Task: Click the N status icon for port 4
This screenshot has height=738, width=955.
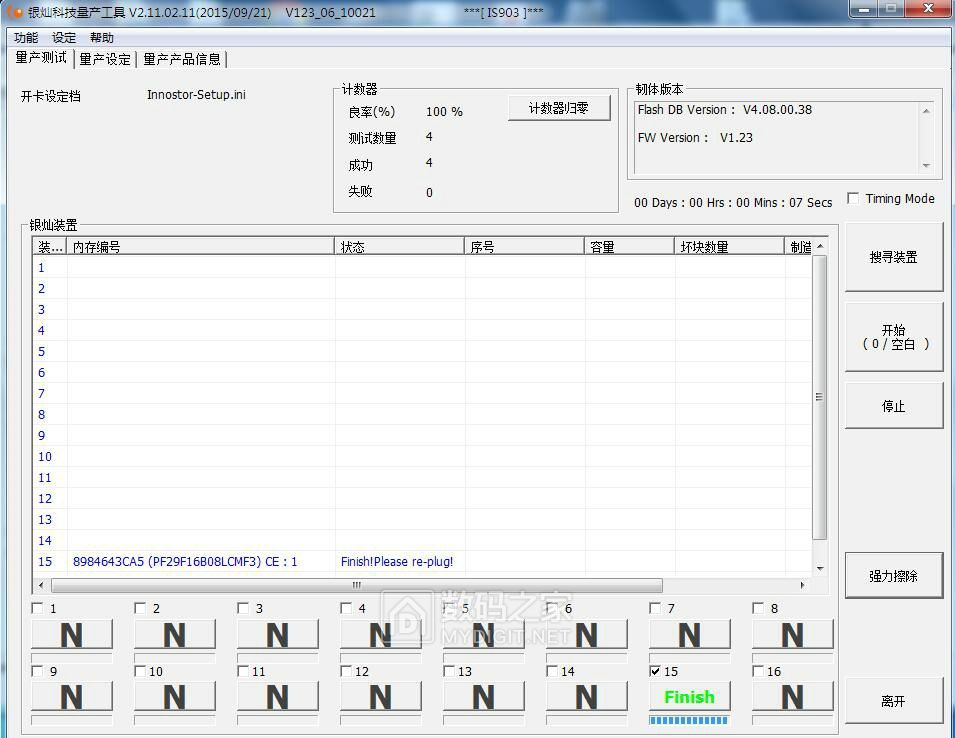Action: pos(380,634)
